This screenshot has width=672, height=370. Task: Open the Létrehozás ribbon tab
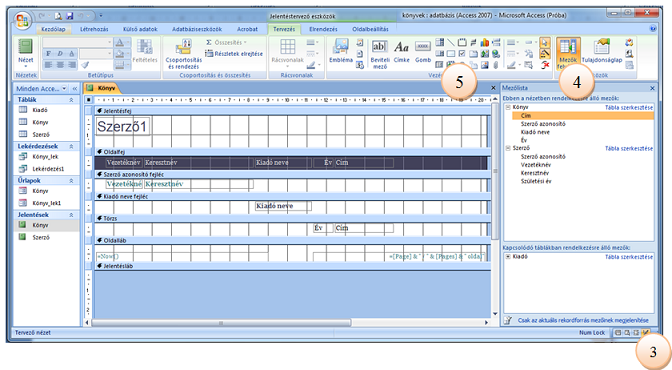(x=94, y=29)
